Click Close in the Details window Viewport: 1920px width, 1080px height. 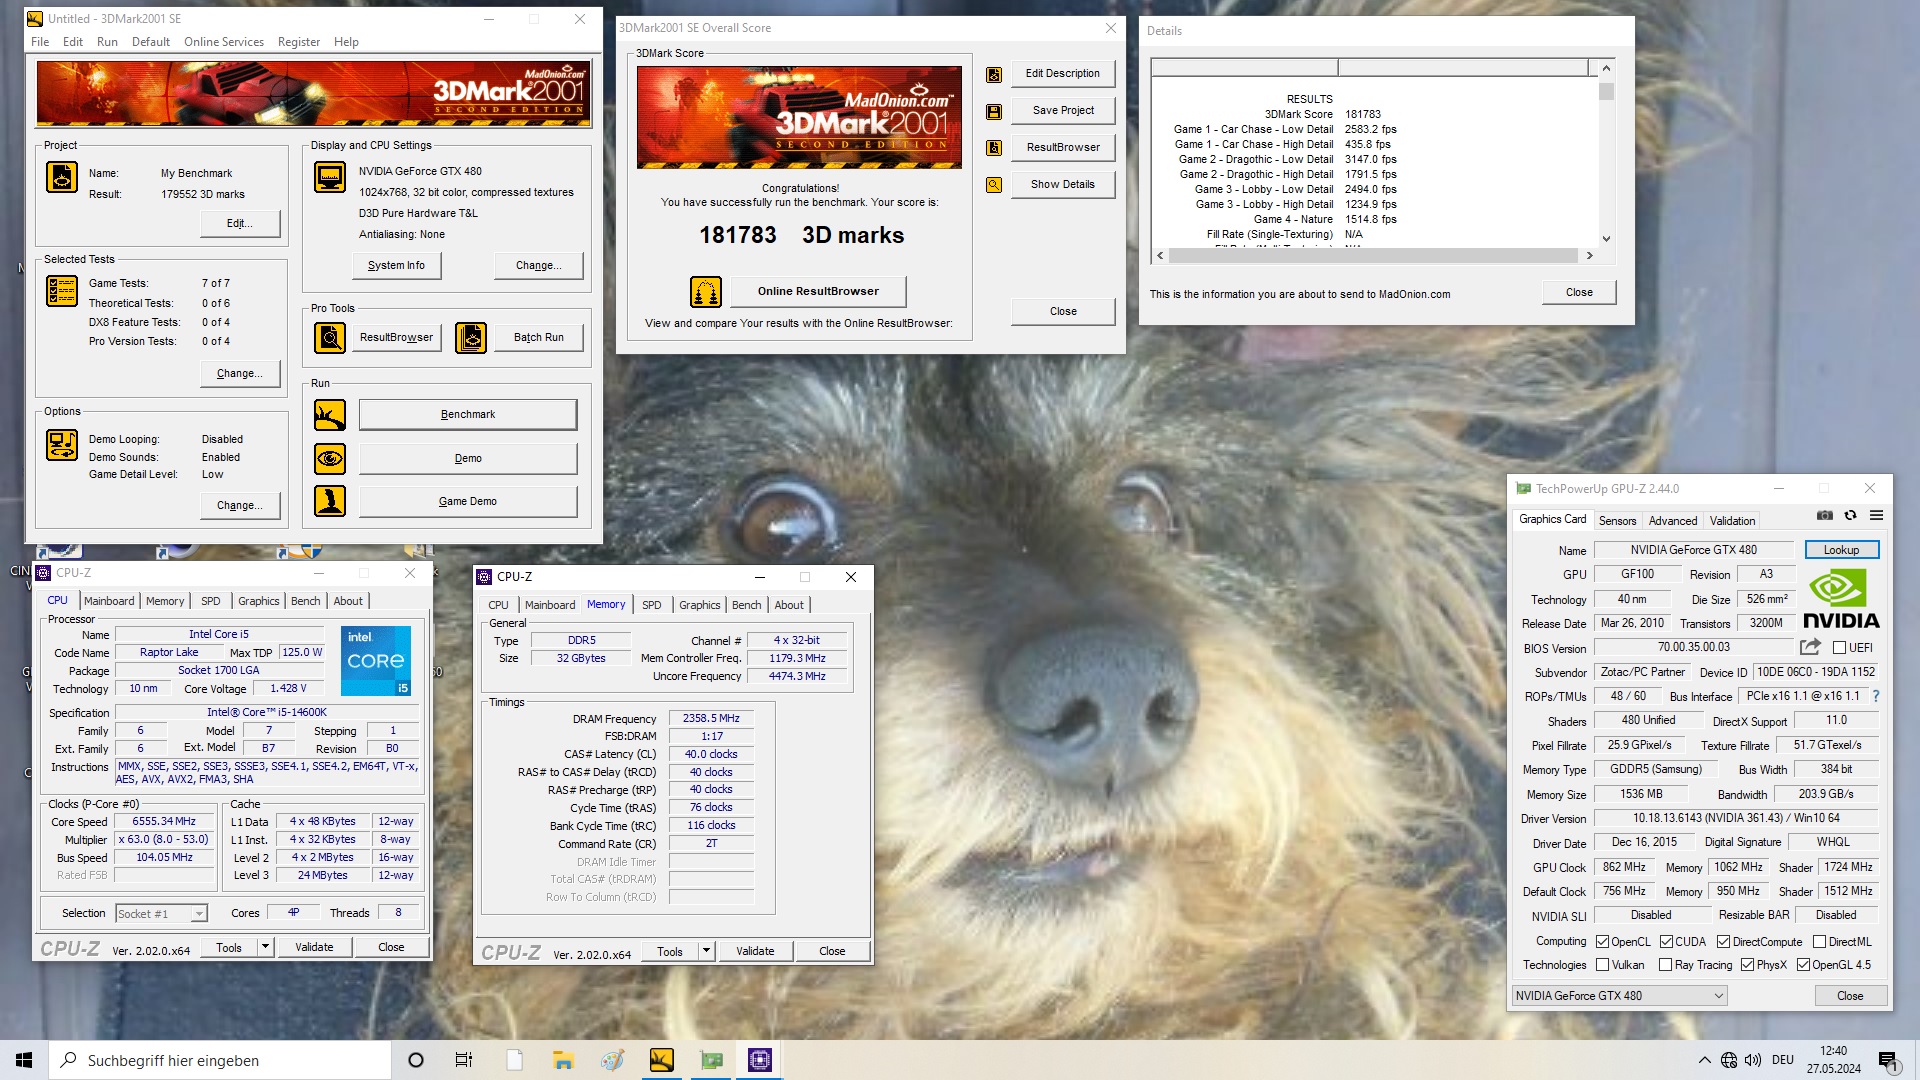[x=1579, y=293]
